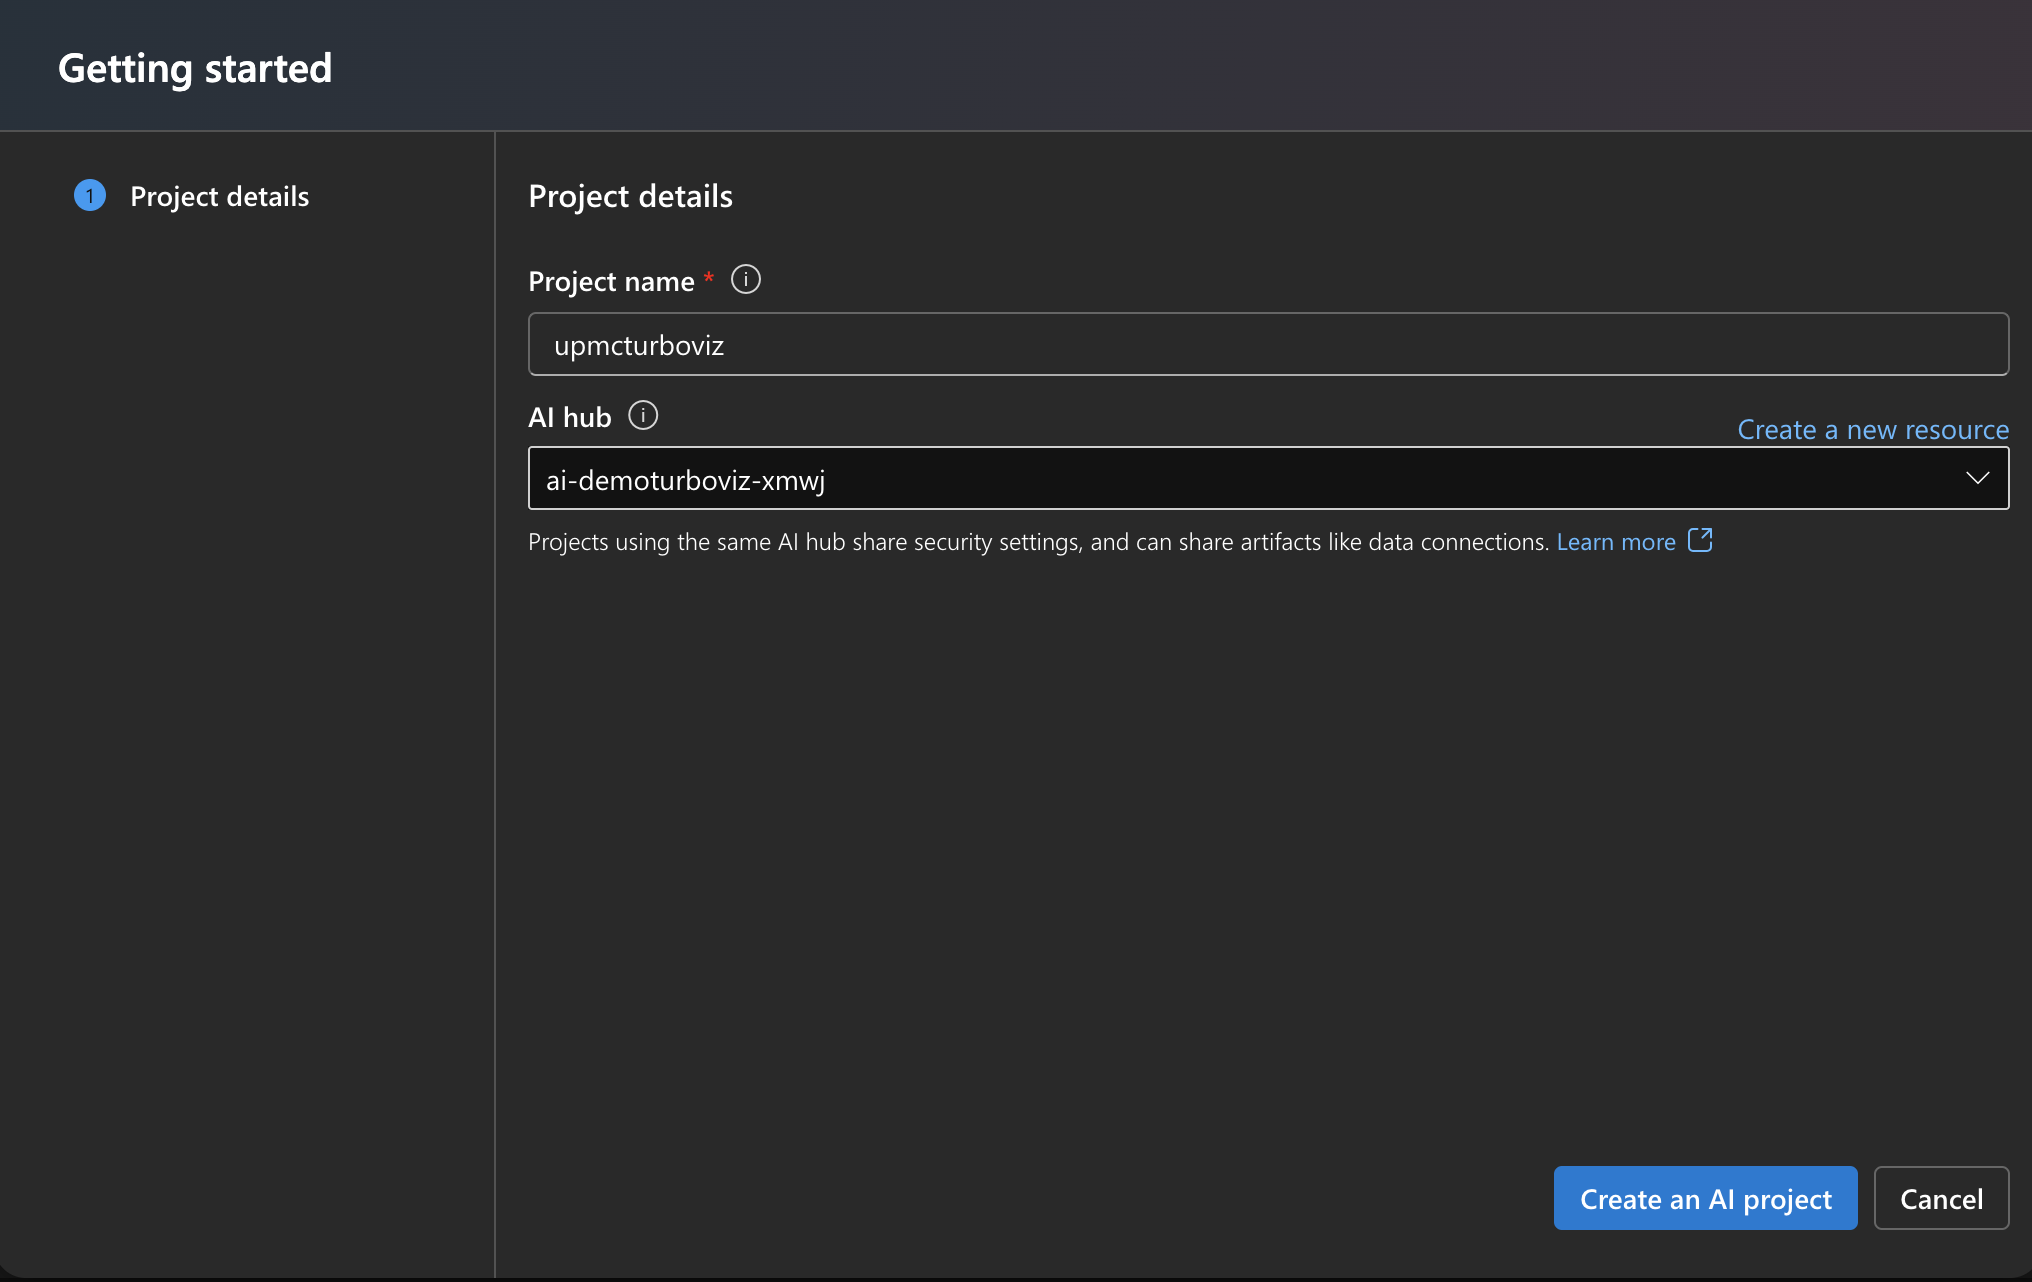Click the ai-demoturboviz-xmwj hub selection
Viewport: 2032px width, 1282px height.
coord(1268,479)
